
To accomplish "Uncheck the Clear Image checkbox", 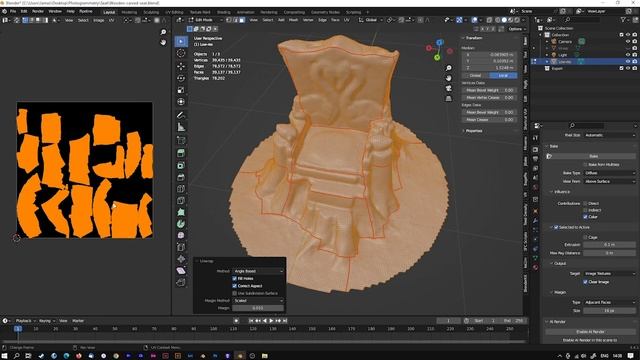I will tap(585, 282).
